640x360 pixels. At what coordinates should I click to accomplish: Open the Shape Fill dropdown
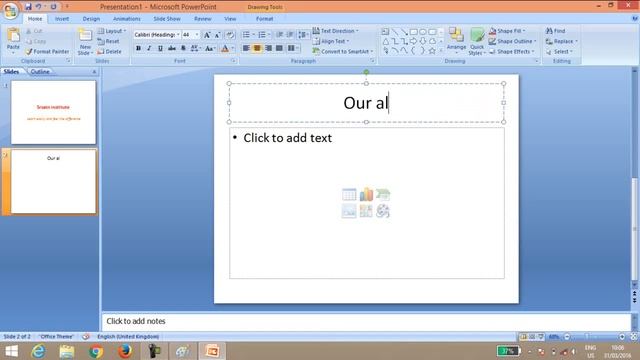tap(507, 31)
